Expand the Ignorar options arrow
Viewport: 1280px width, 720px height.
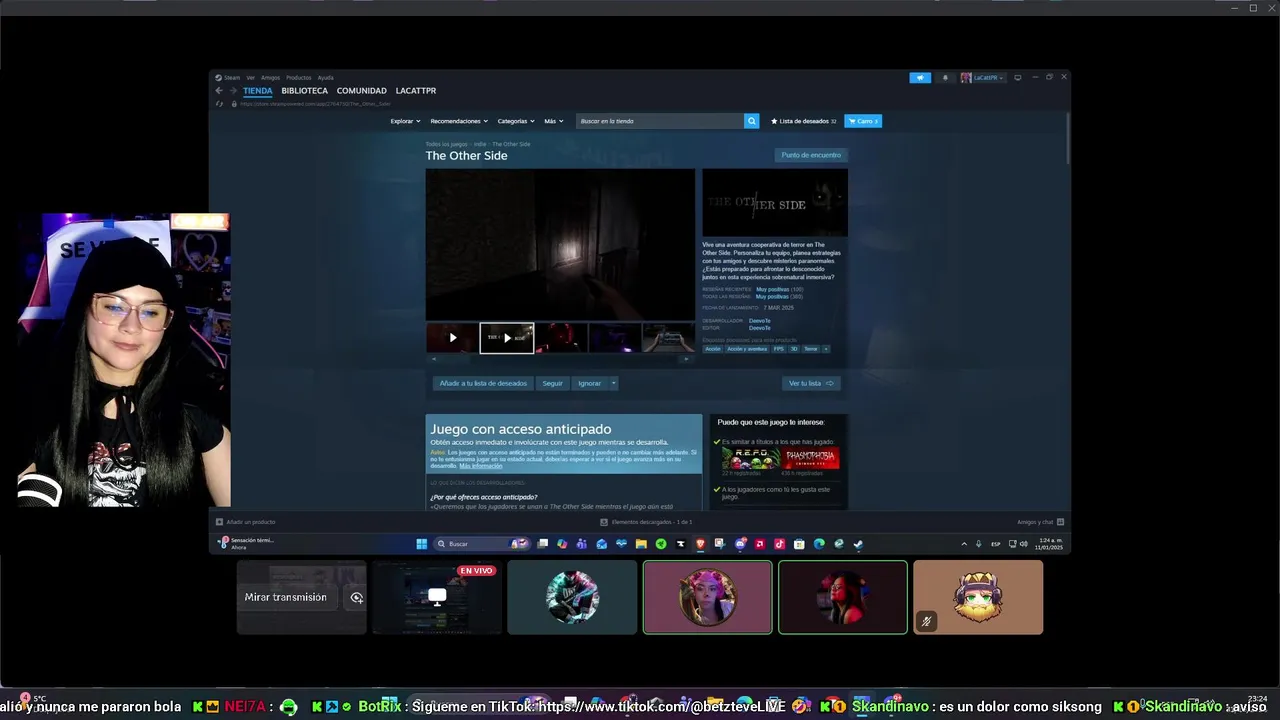click(x=614, y=383)
